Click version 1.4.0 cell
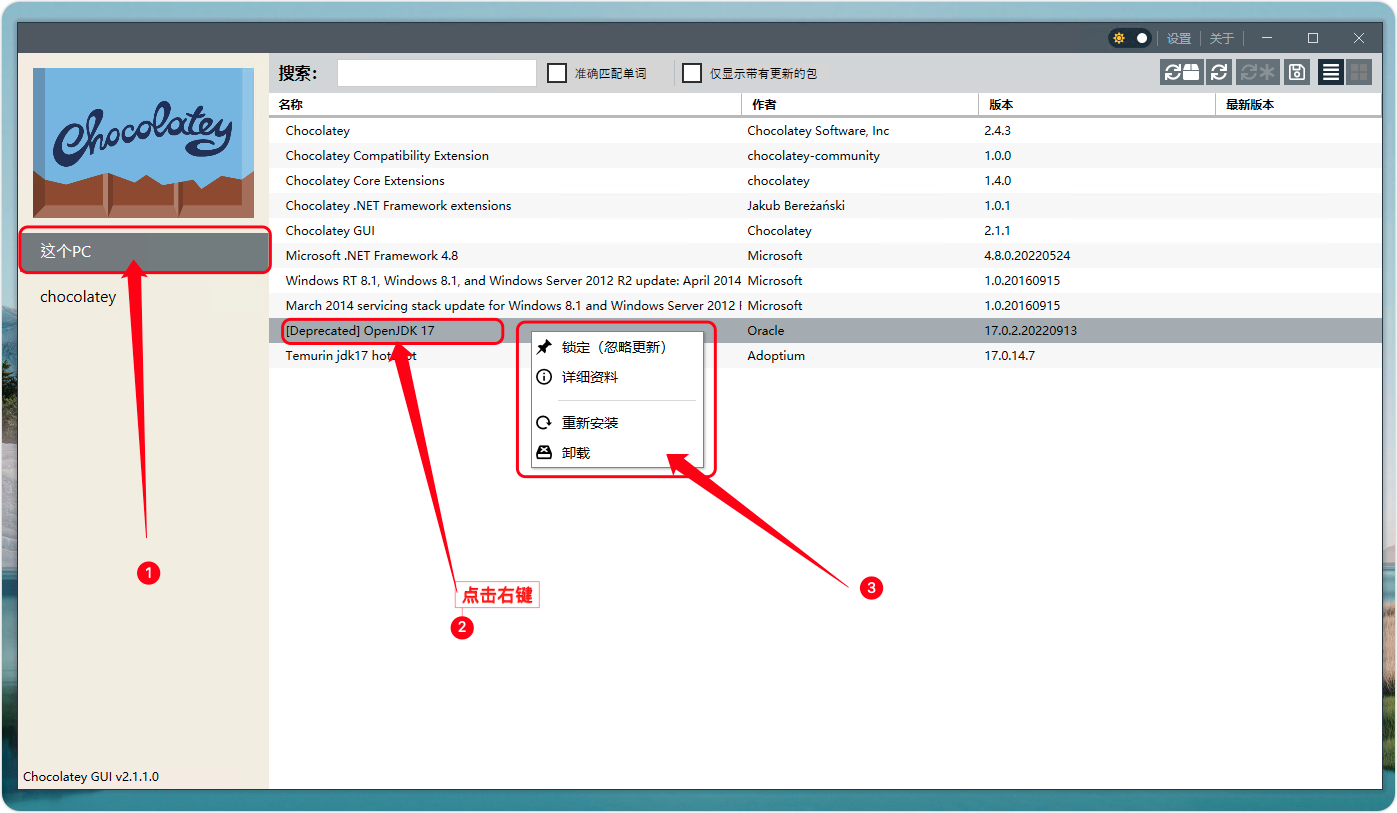The height and width of the screenshot is (813, 1397). [998, 180]
